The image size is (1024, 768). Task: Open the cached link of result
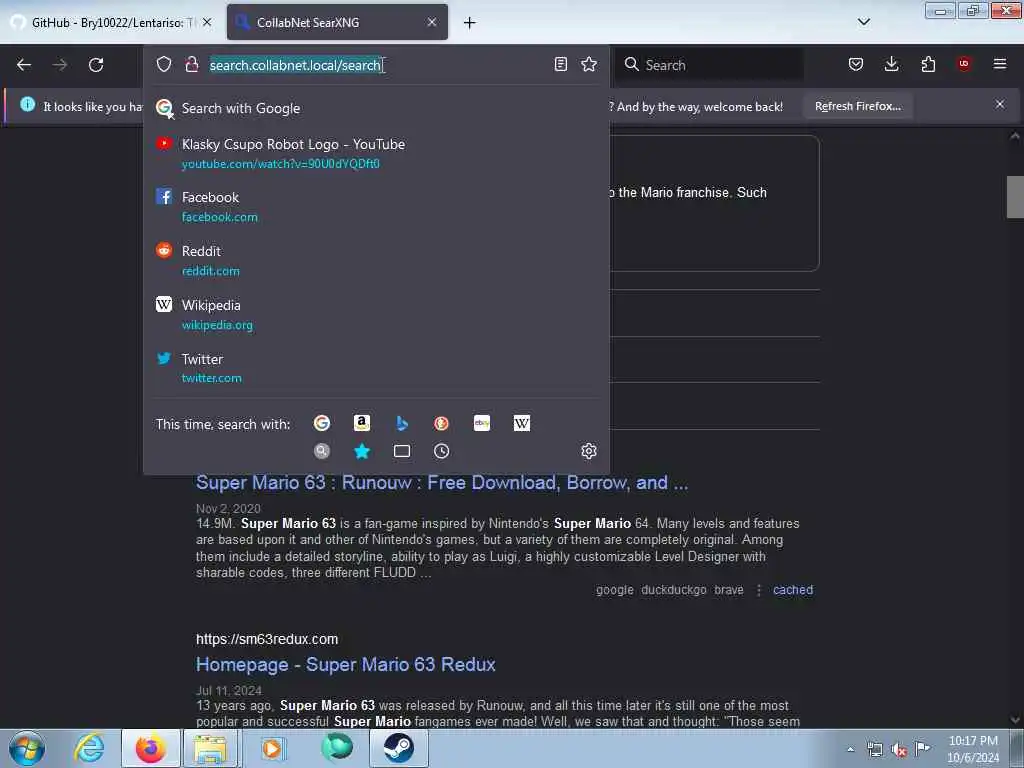tap(793, 590)
